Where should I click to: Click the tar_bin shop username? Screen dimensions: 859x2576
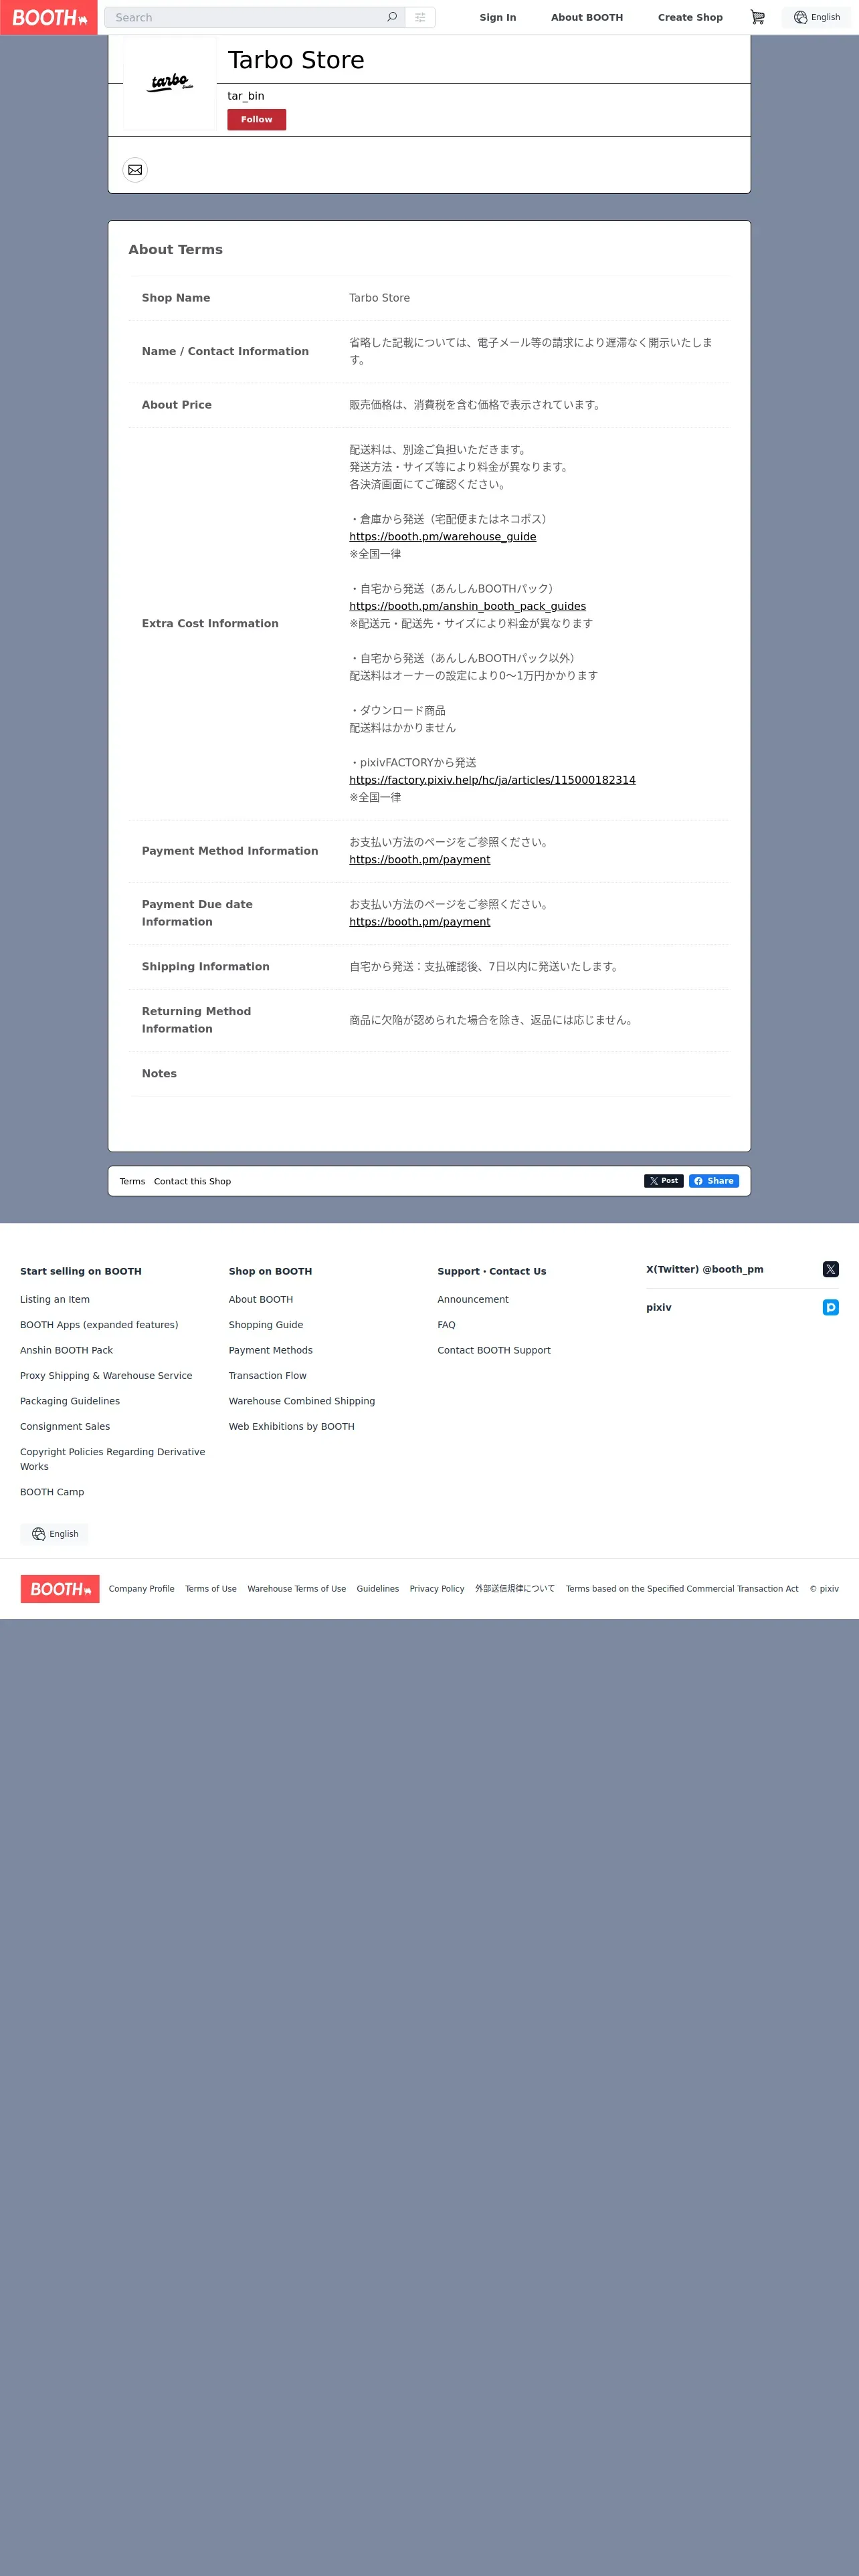(x=246, y=96)
